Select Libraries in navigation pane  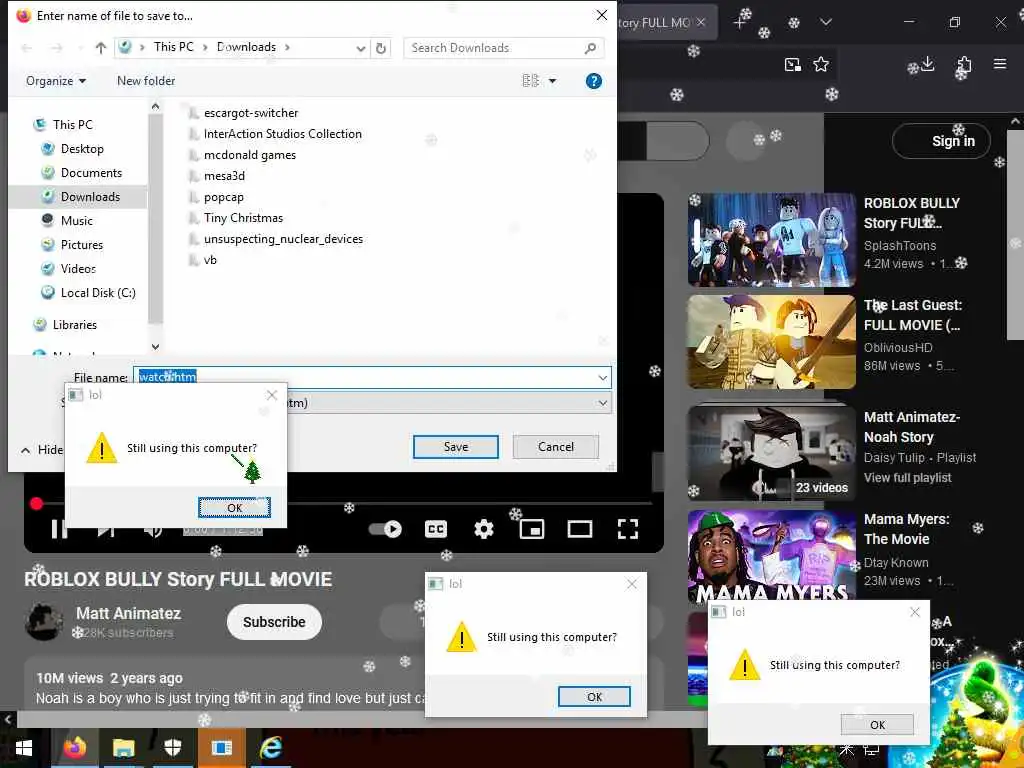74,325
